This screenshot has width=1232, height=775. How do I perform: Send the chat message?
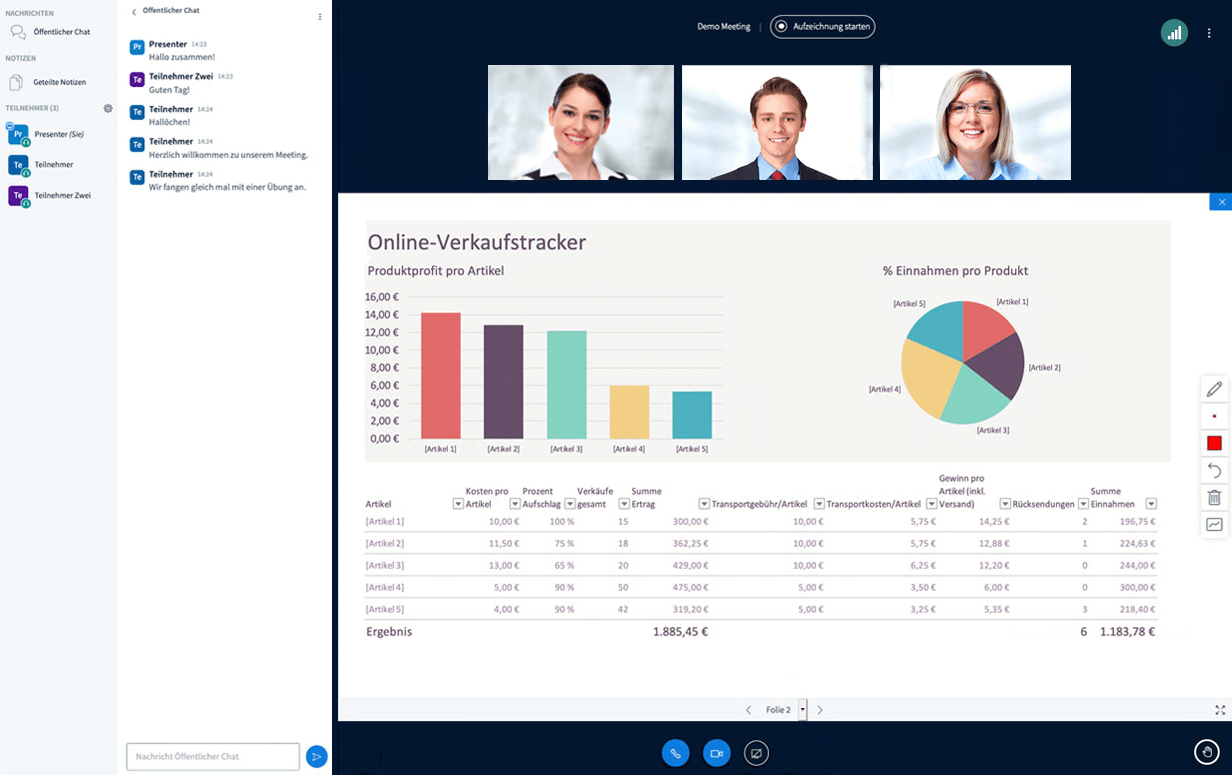[x=316, y=757]
